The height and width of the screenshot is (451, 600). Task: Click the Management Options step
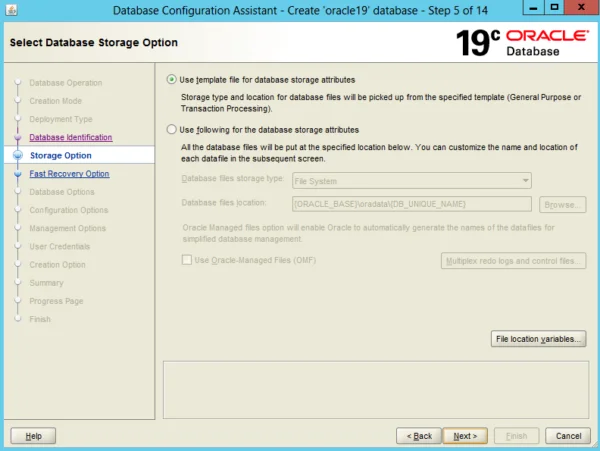click(x=67, y=228)
